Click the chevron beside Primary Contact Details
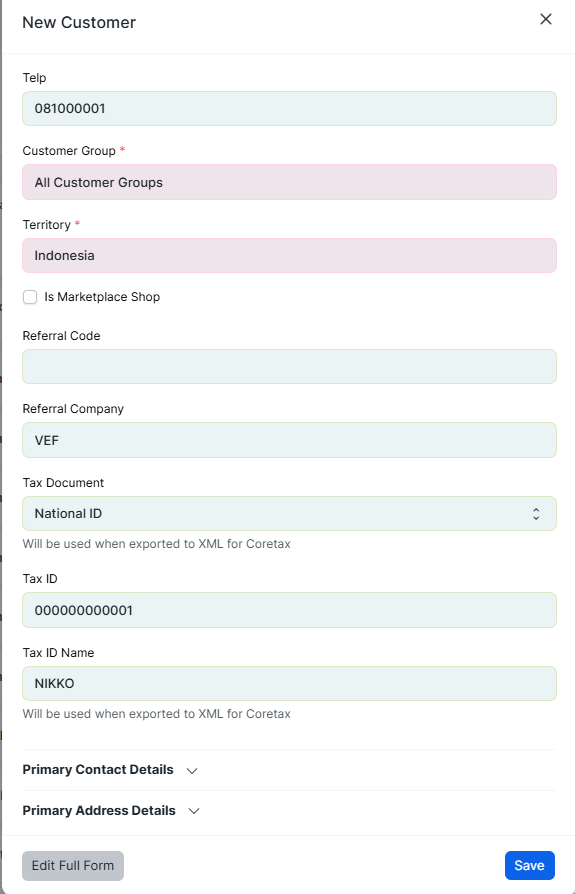The width and height of the screenshot is (575, 894). pyautogui.click(x=192, y=770)
